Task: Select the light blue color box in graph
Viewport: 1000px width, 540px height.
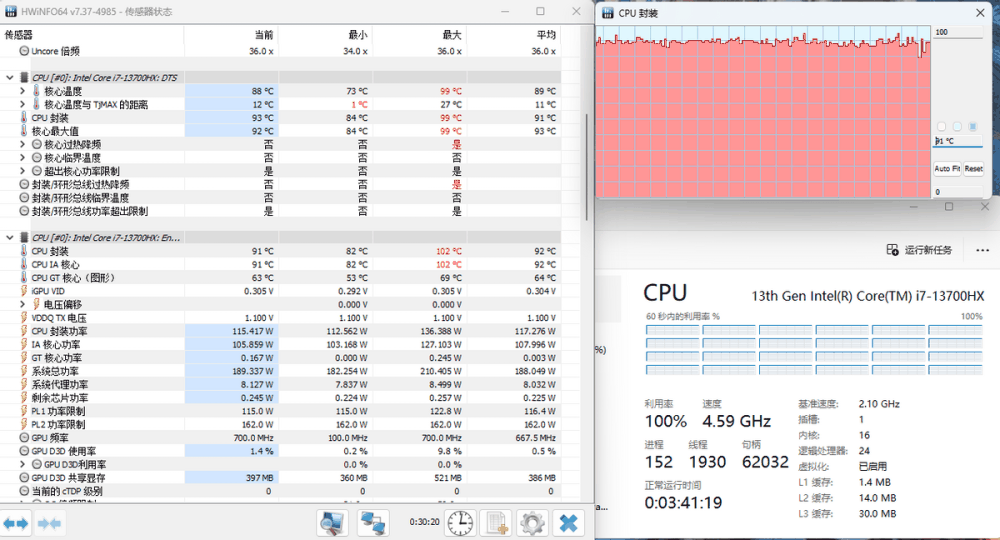Action: (957, 126)
